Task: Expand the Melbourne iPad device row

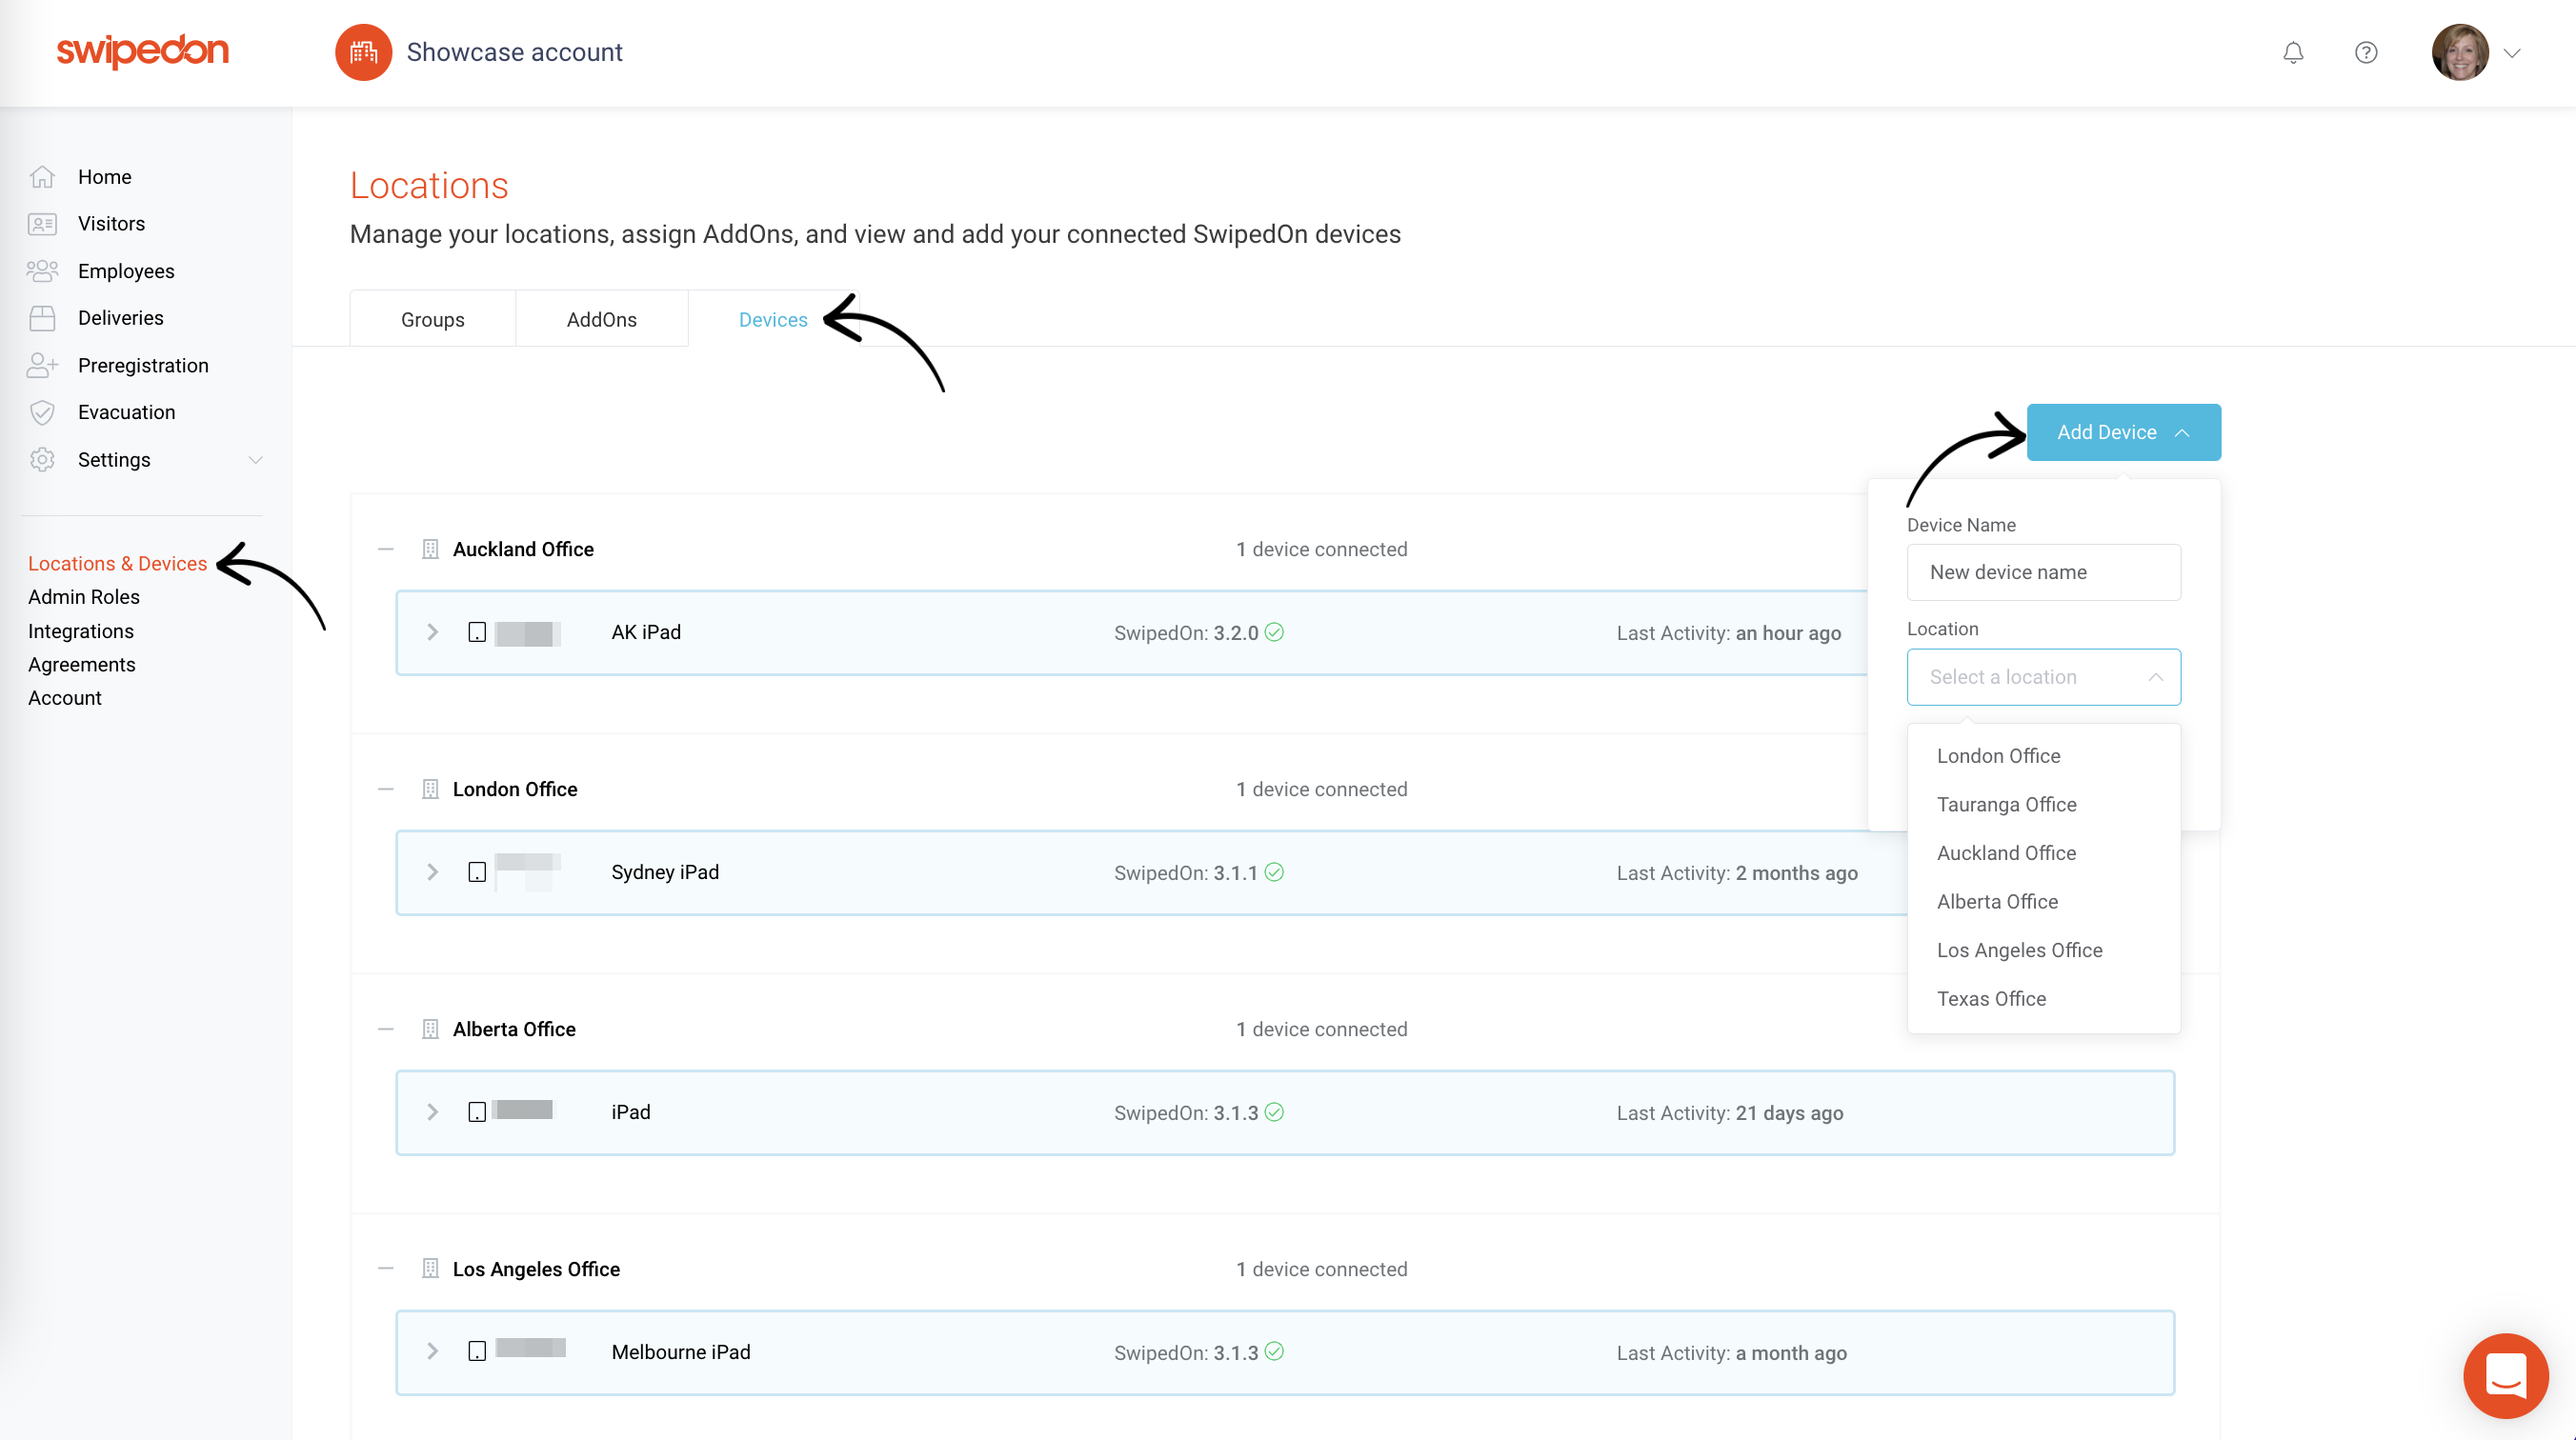Action: [x=433, y=1351]
